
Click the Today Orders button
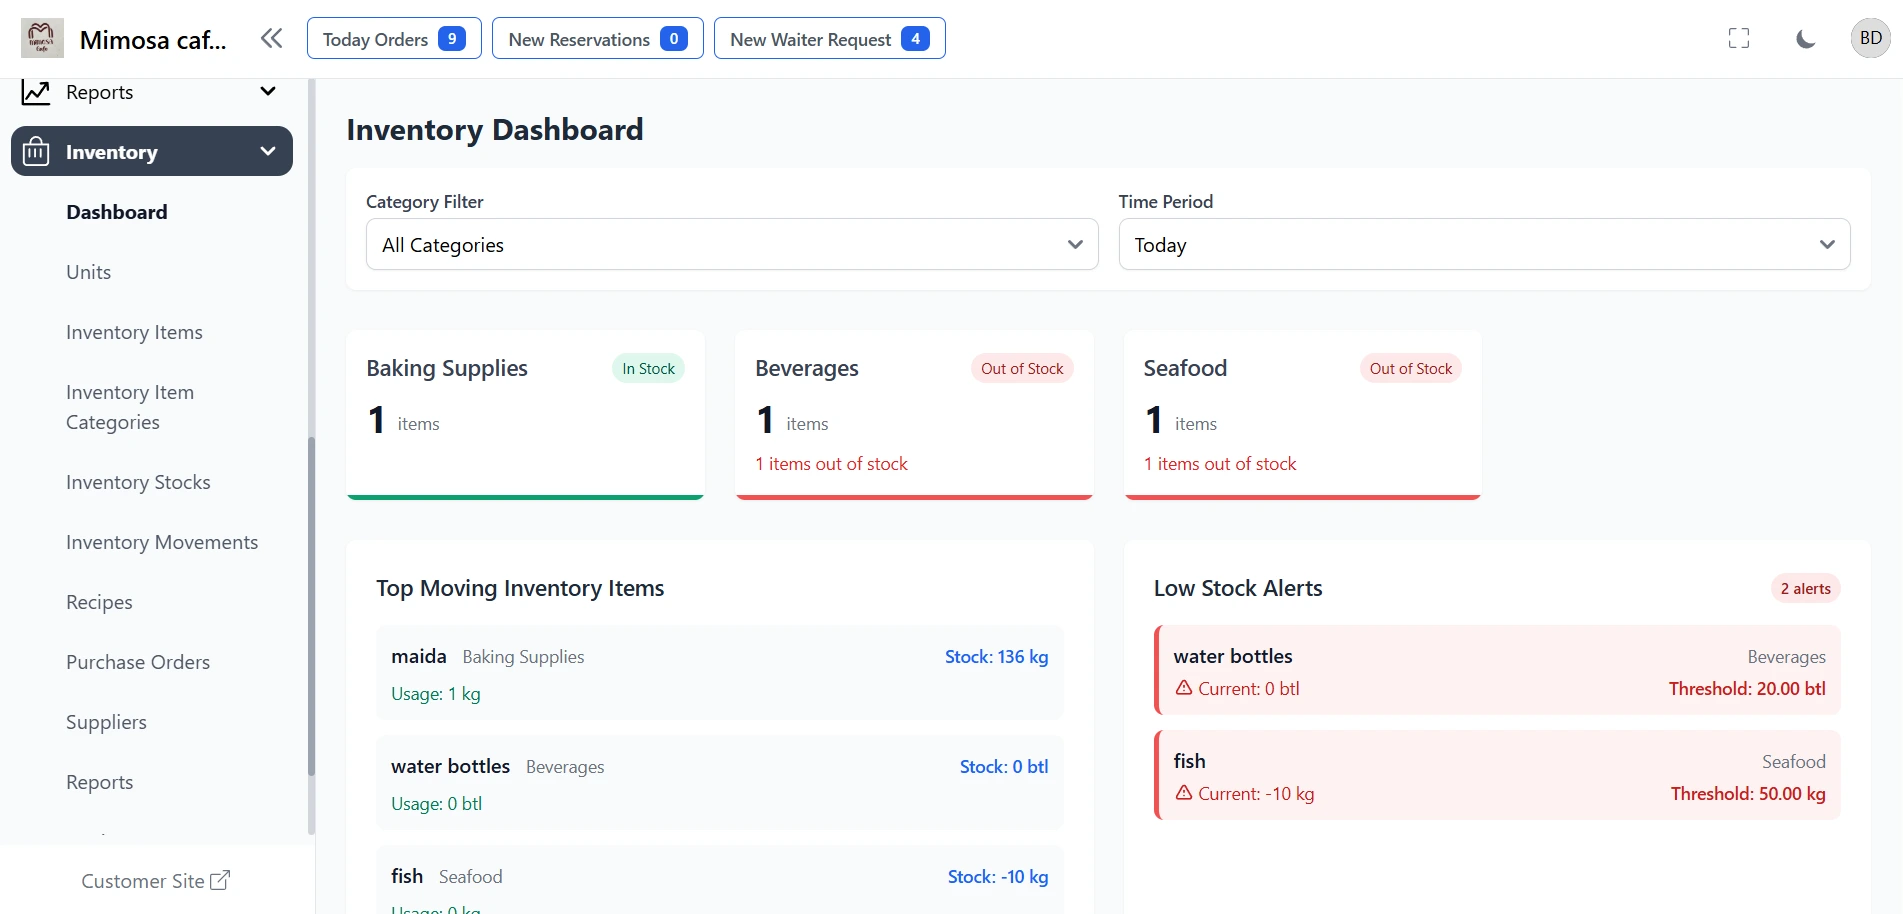pyautogui.click(x=393, y=38)
